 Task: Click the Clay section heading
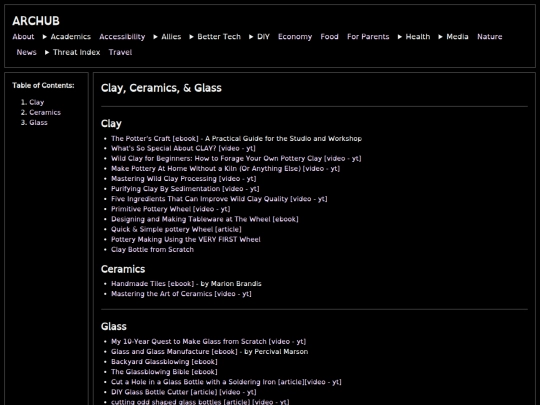tap(111, 124)
